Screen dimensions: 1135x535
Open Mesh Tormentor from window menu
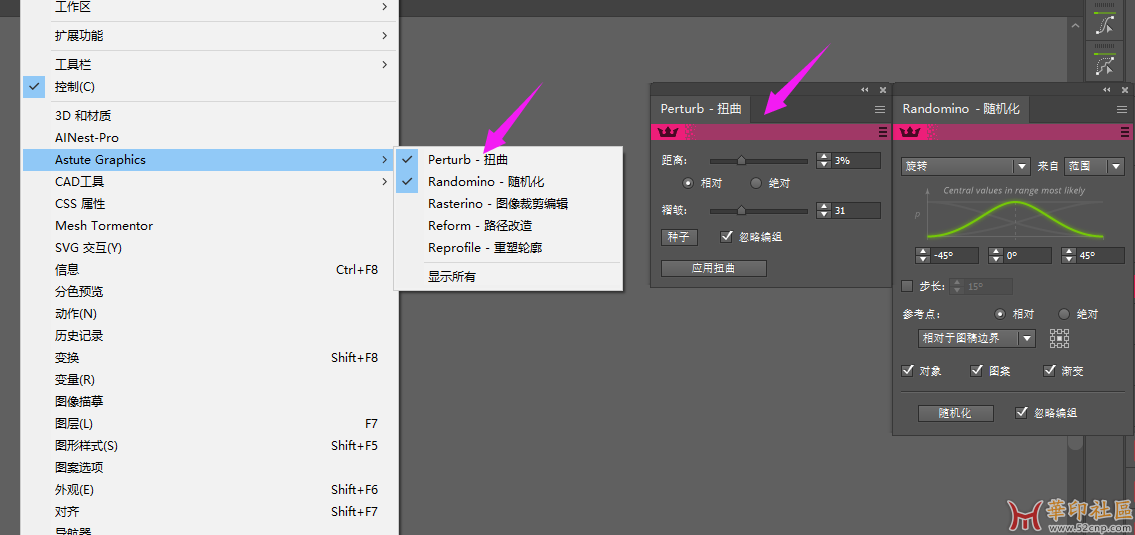[211, 226]
